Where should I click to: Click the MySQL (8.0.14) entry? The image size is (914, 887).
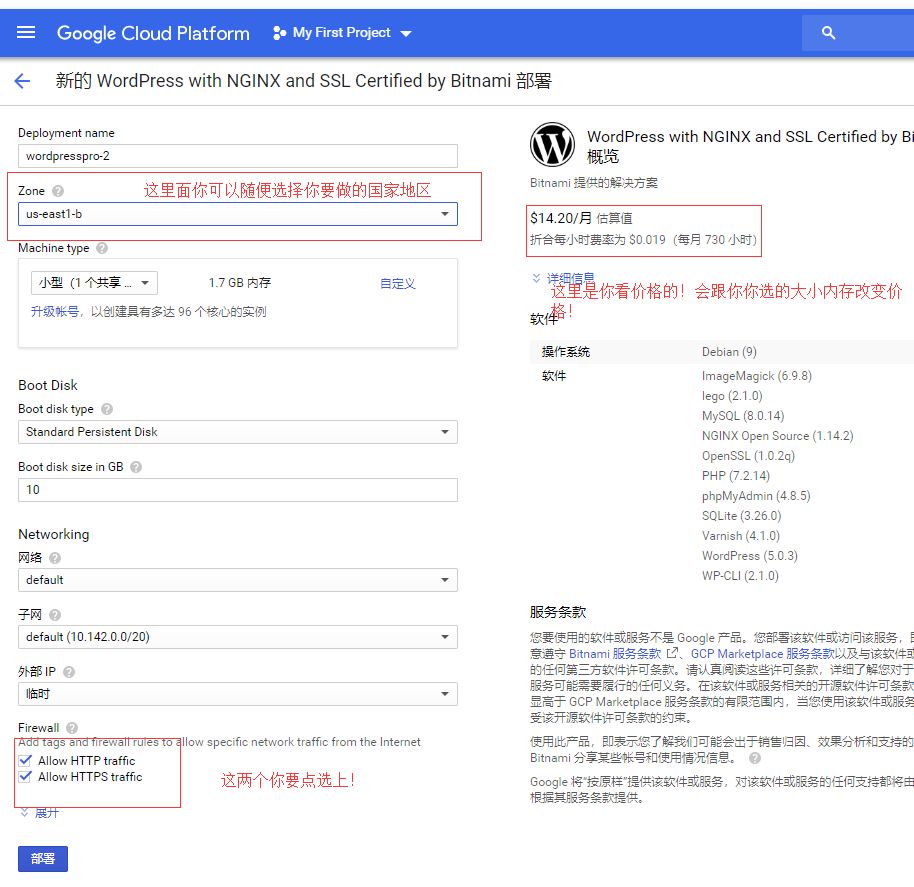click(x=743, y=416)
